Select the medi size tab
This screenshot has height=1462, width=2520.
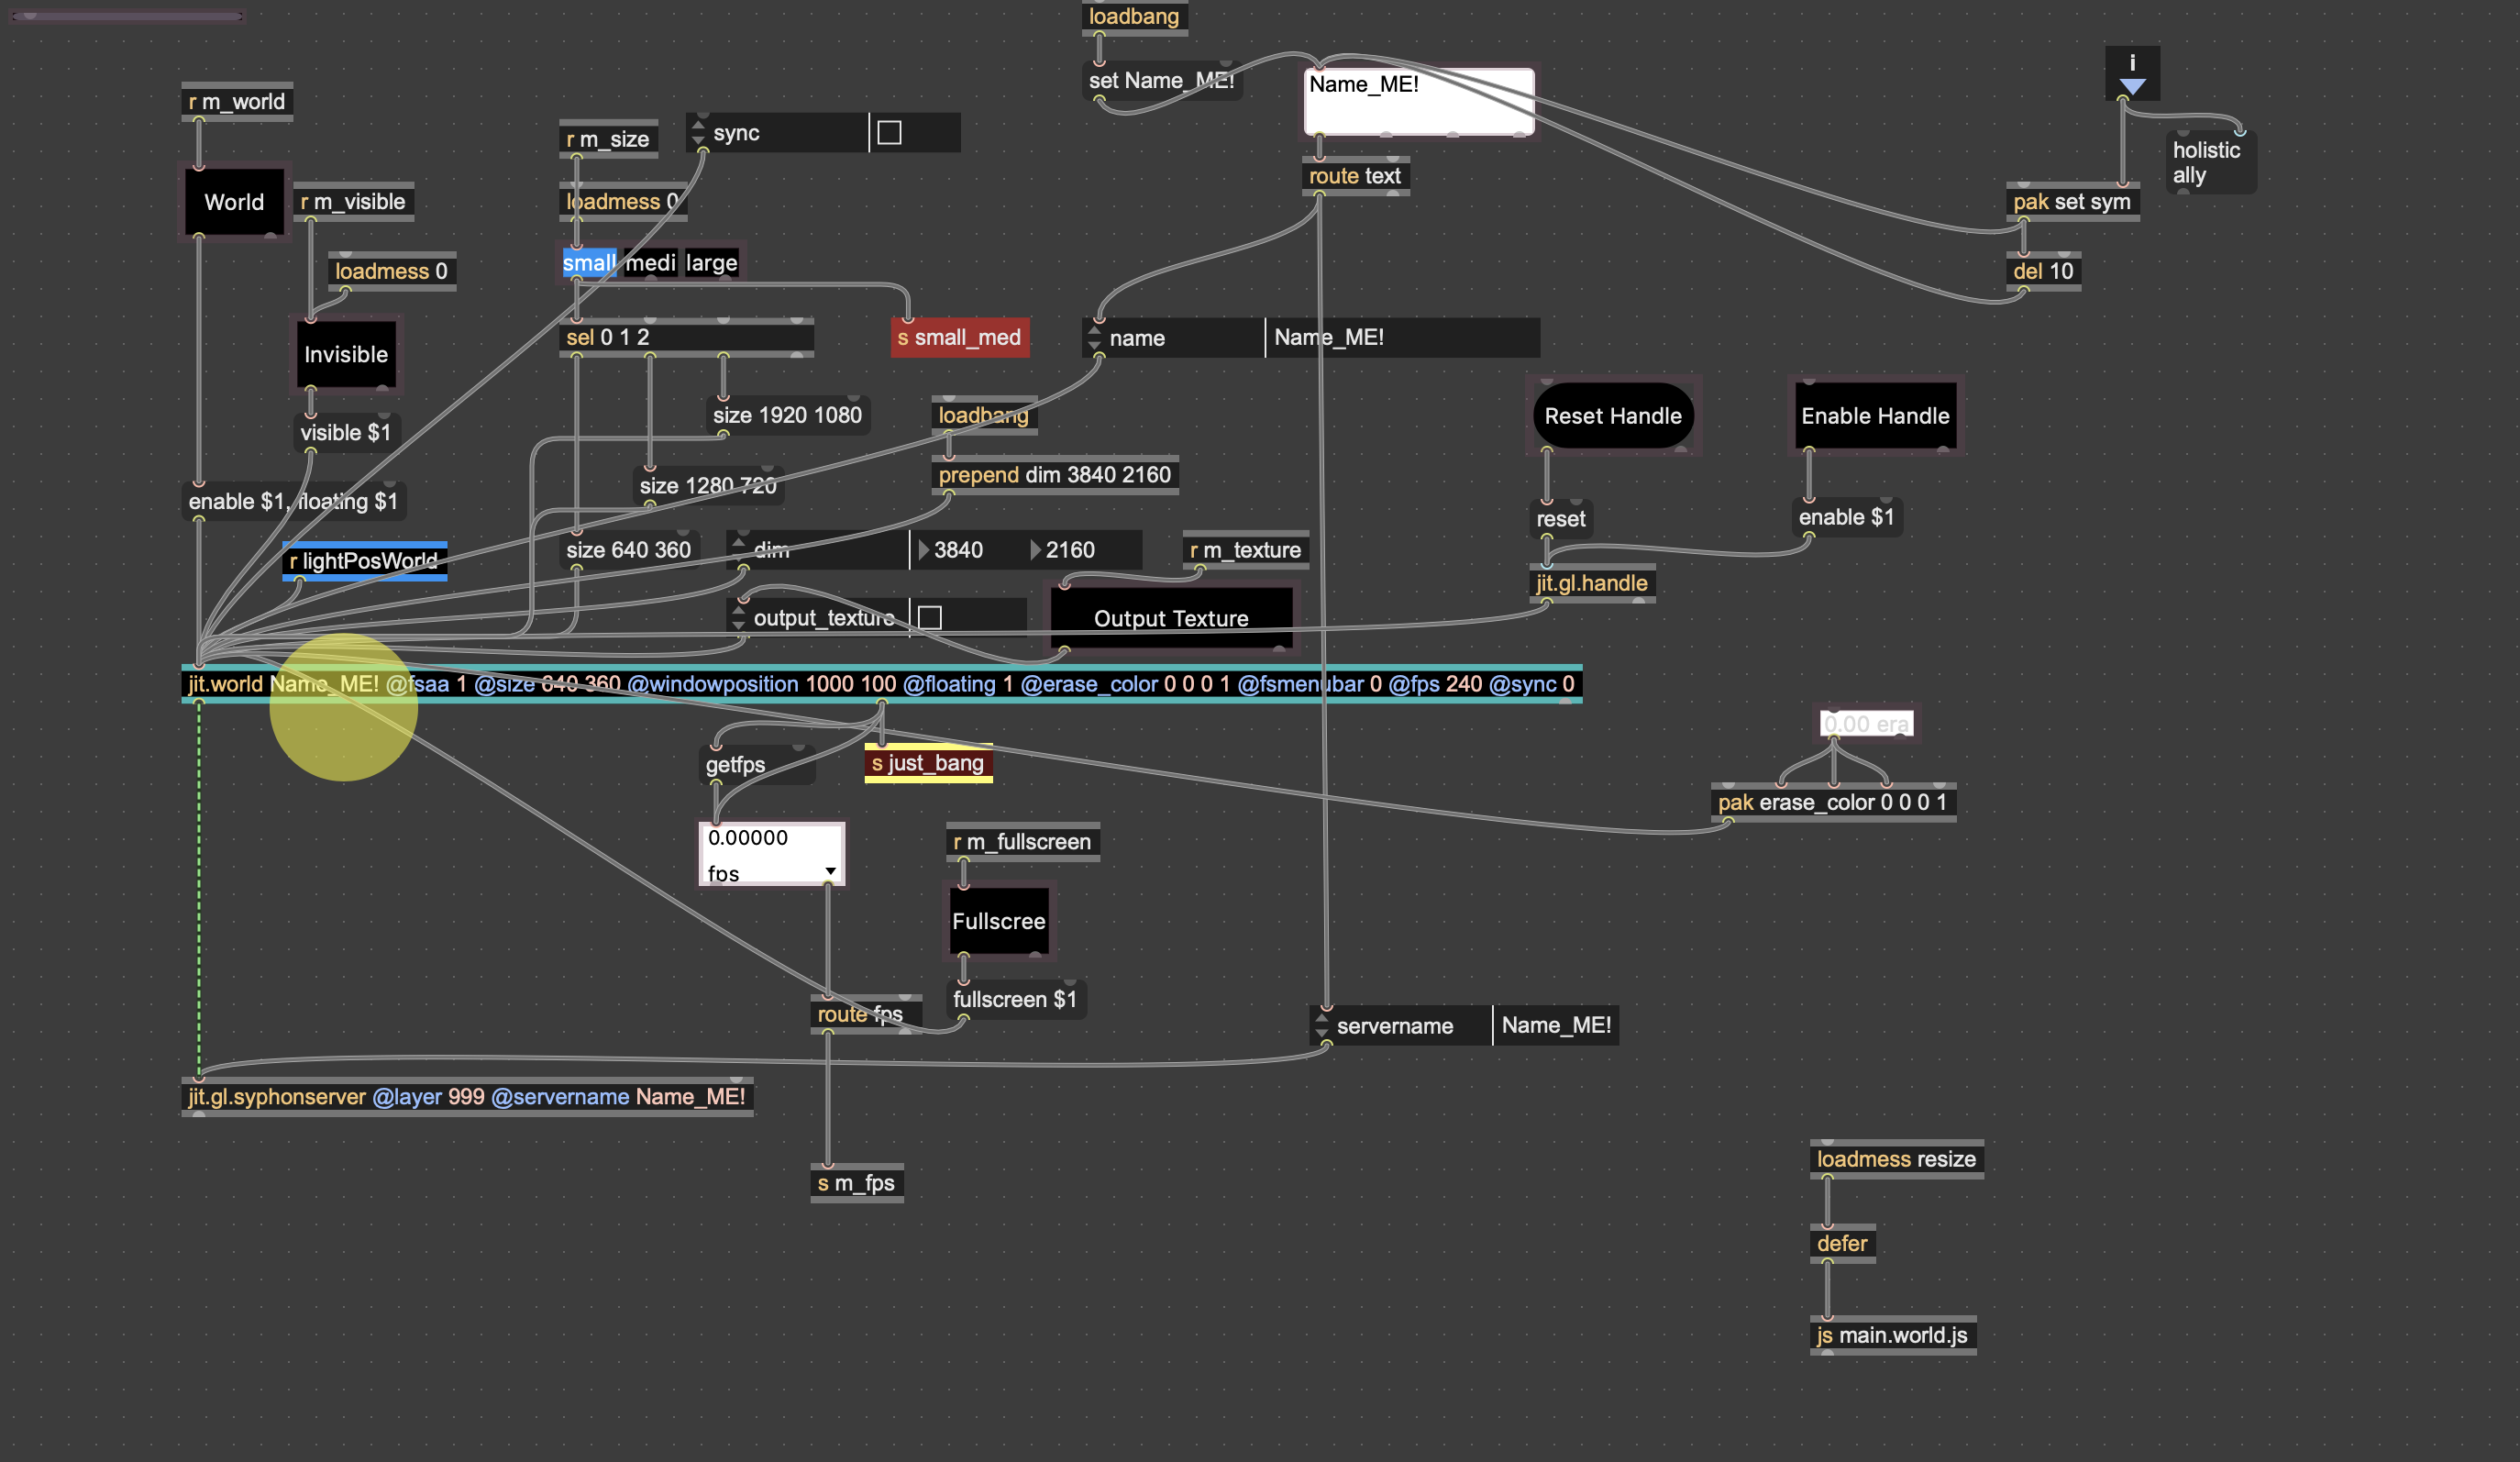[650, 263]
